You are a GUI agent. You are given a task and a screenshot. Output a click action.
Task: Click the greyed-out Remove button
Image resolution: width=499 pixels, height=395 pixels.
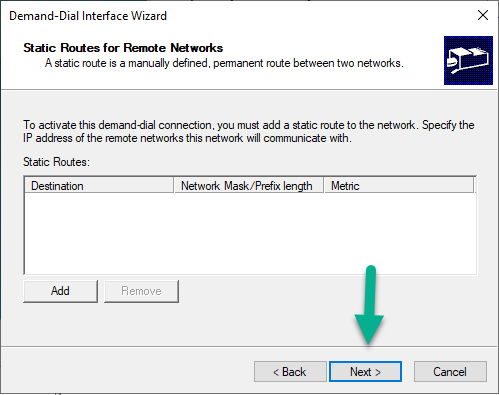141,291
